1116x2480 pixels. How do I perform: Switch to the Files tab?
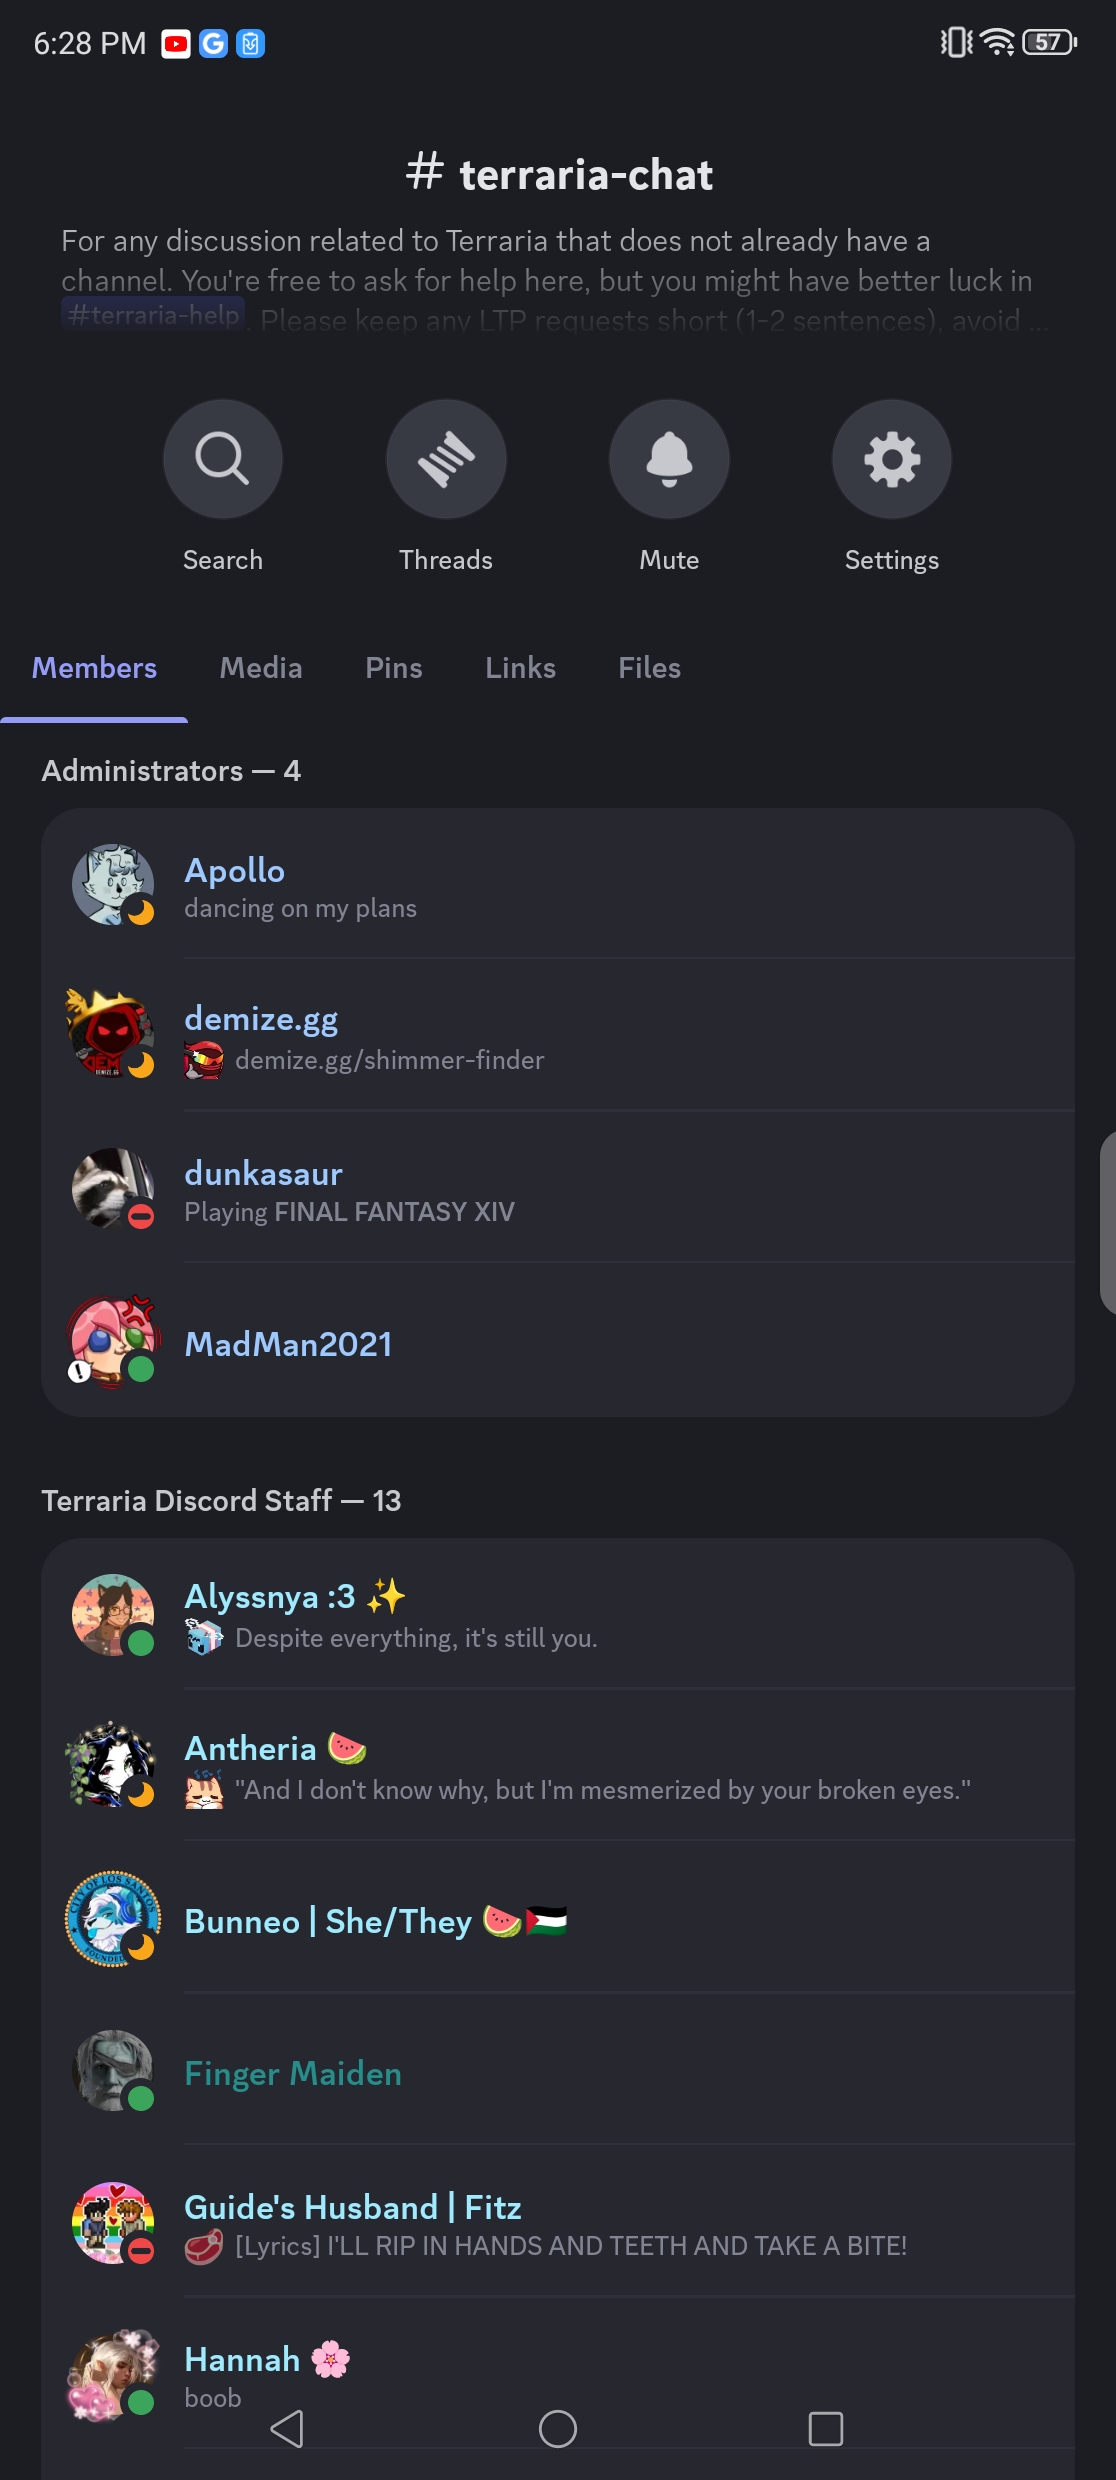(650, 668)
